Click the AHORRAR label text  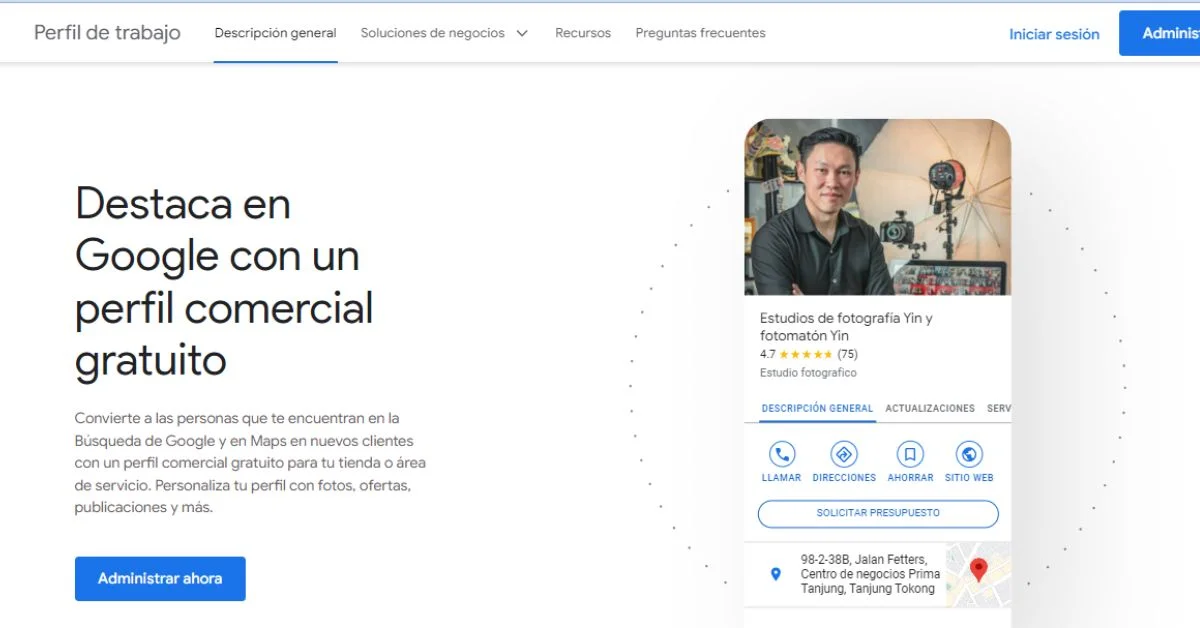coord(910,478)
